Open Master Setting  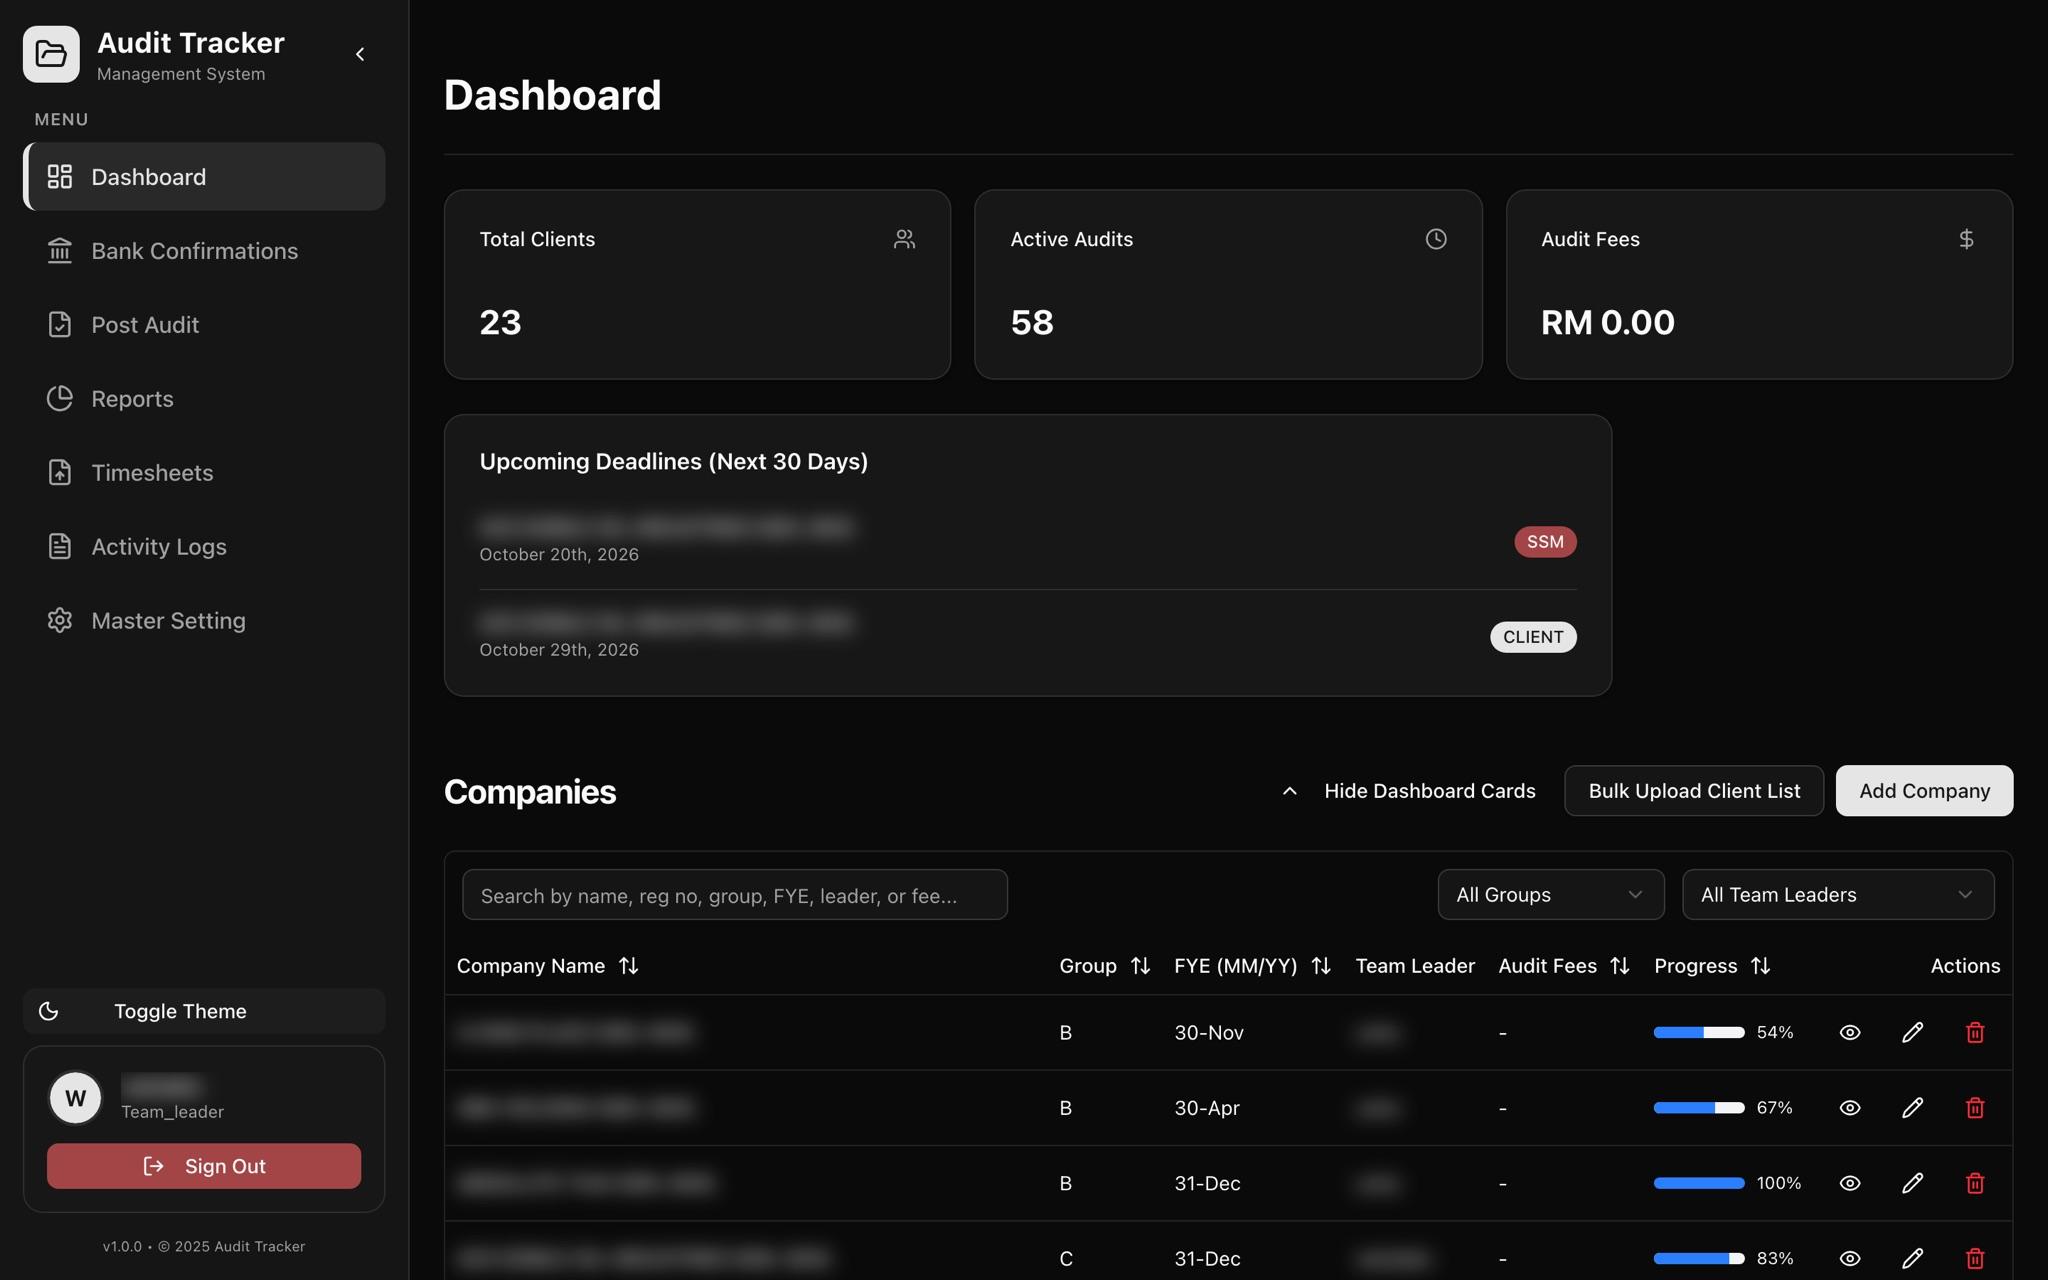[x=204, y=620]
